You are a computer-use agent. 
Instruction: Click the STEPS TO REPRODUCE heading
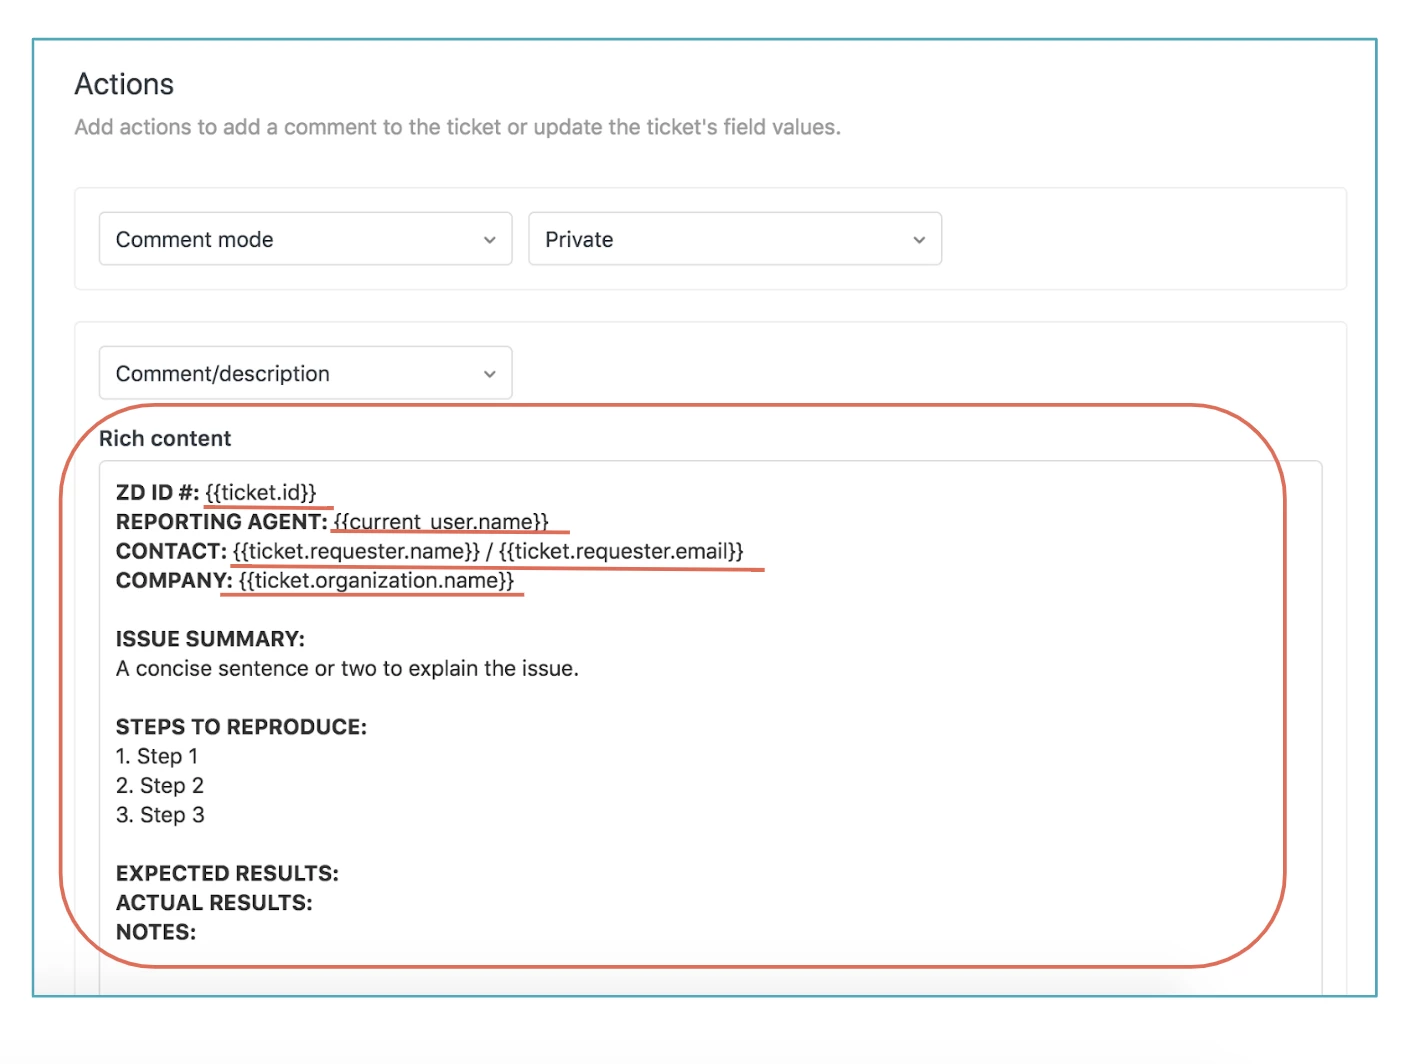pyautogui.click(x=241, y=727)
